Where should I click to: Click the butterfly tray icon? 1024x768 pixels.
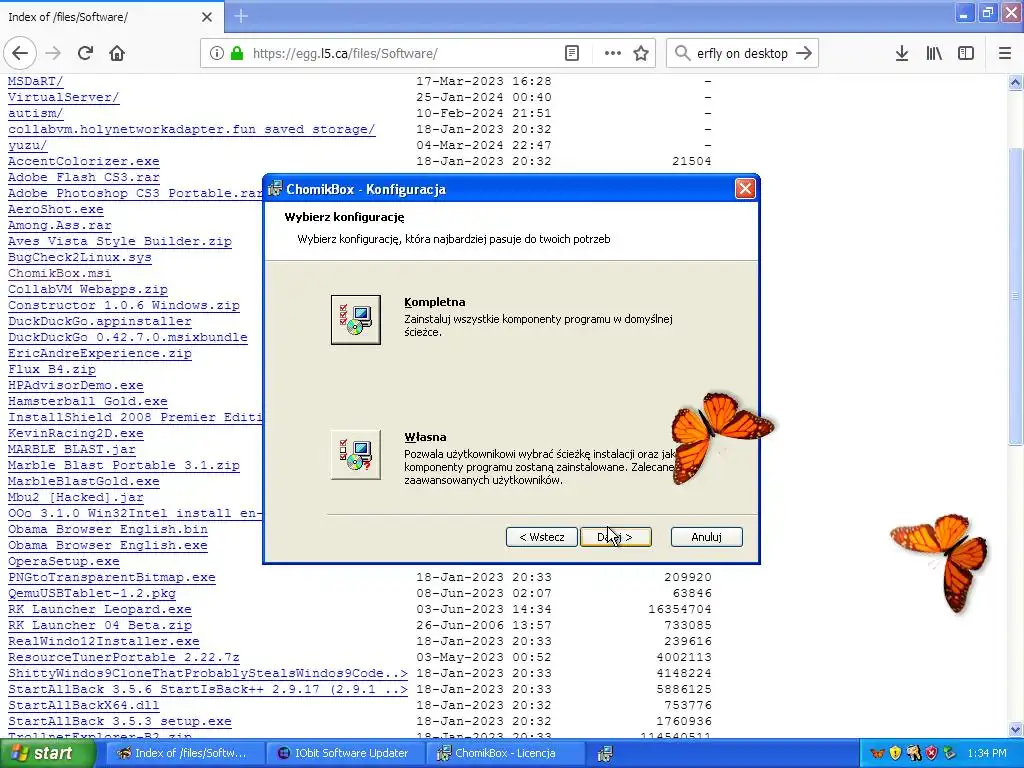coord(877,754)
